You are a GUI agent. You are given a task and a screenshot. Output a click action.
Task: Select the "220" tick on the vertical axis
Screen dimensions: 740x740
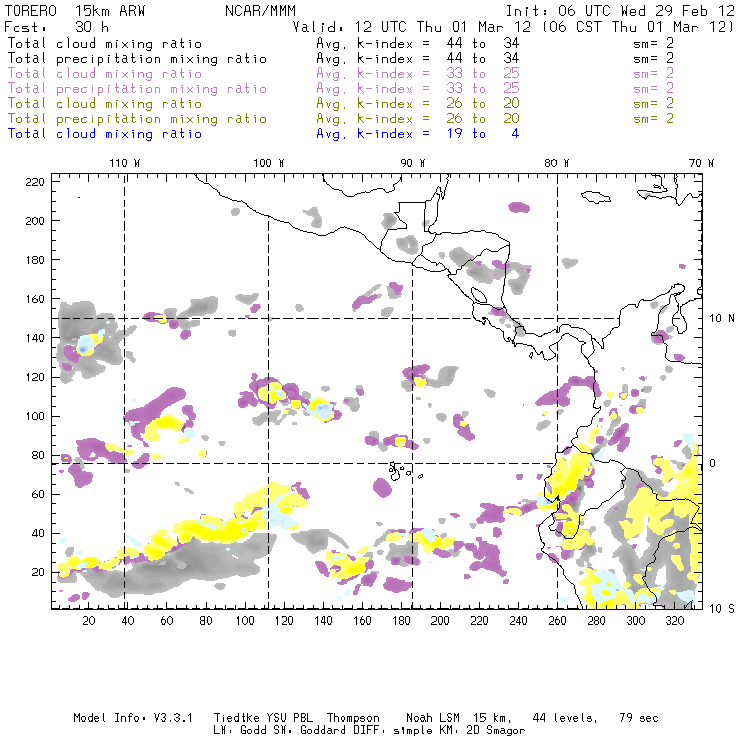(35, 182)
